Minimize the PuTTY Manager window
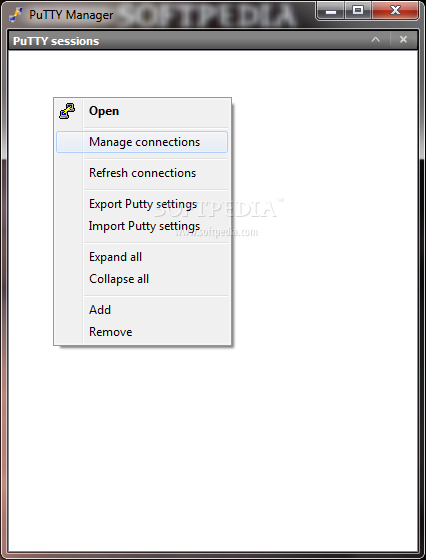The image size is (426, 560). [x=331, y=11]
